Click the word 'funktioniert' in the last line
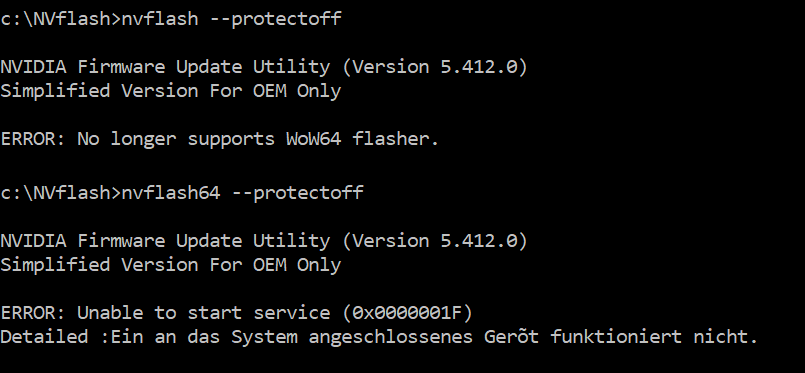 [x=616, y=337]
